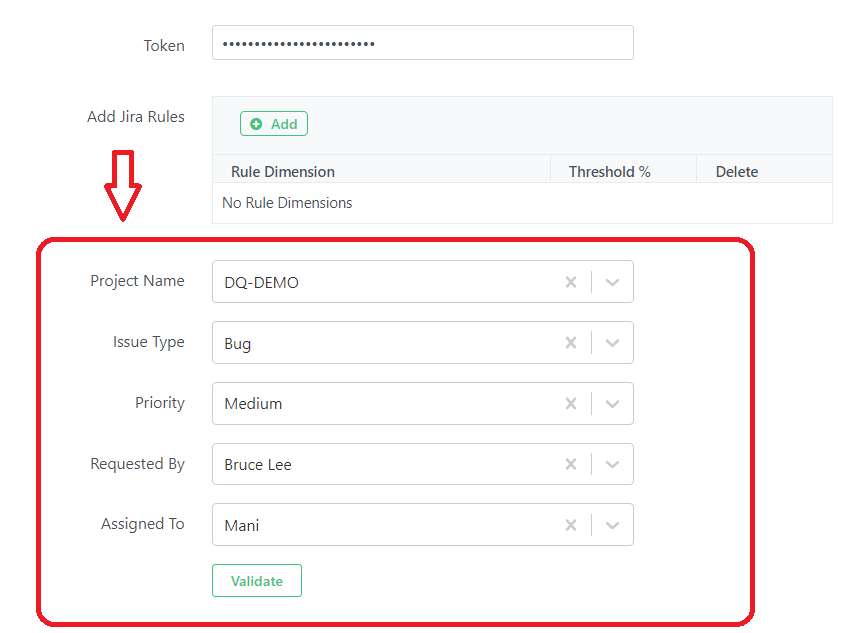The image size is (866, 633).
Task: Add a new Jira rule
Action: pyautogui.click(x=274, y=124)
